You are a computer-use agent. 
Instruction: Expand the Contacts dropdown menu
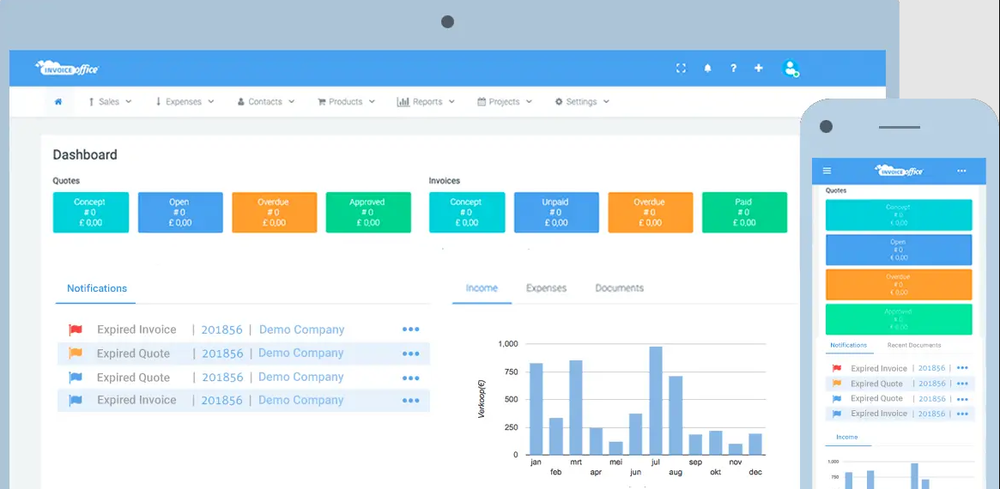click(x=266, y=101)
